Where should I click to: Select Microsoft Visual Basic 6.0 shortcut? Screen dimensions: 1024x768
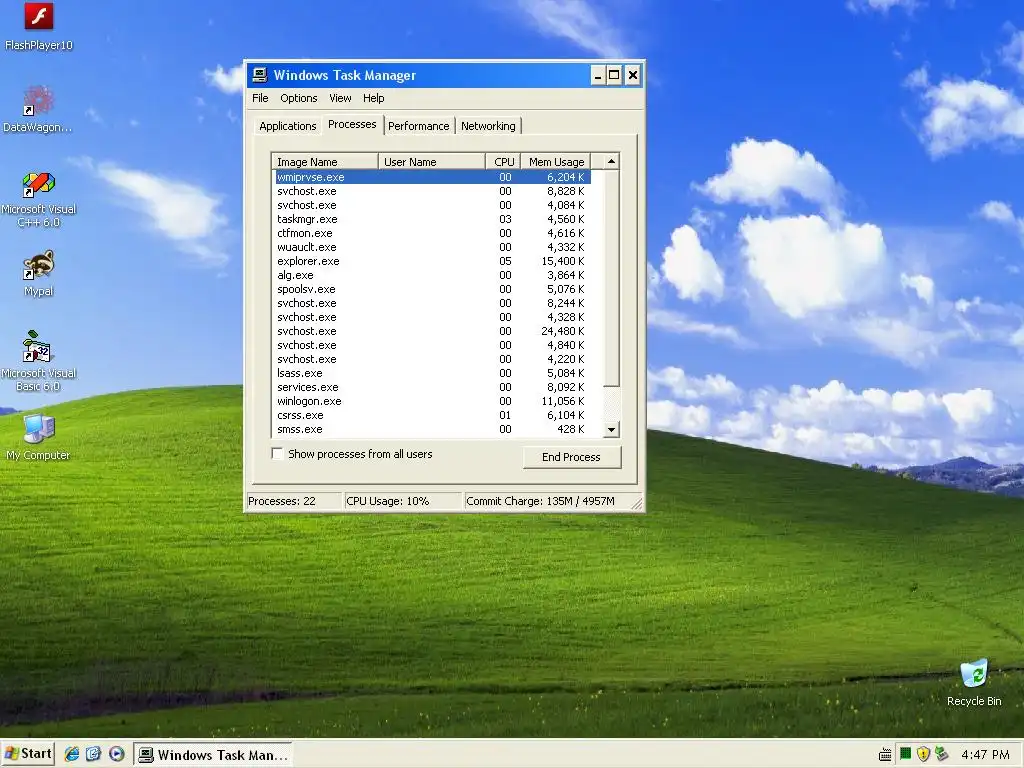(39, 361)
